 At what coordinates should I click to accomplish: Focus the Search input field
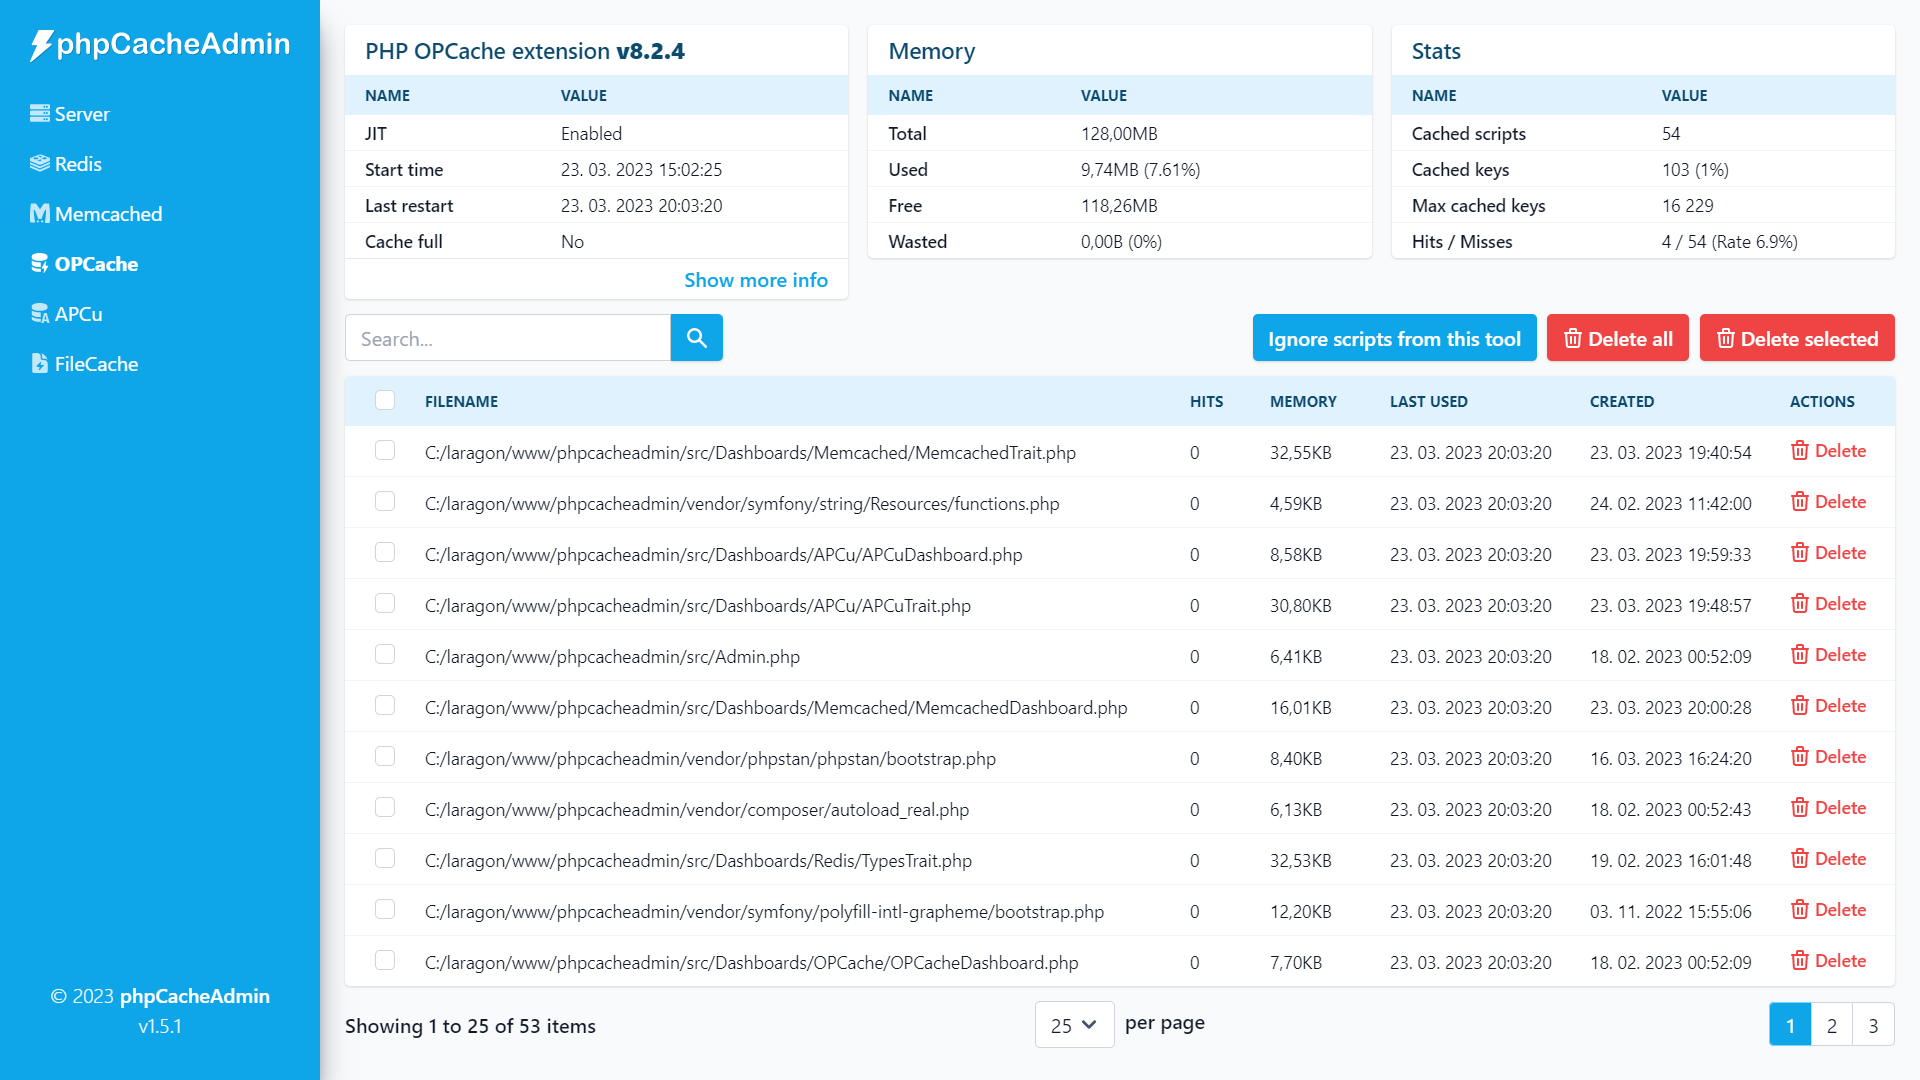click(x=507, y=339)
